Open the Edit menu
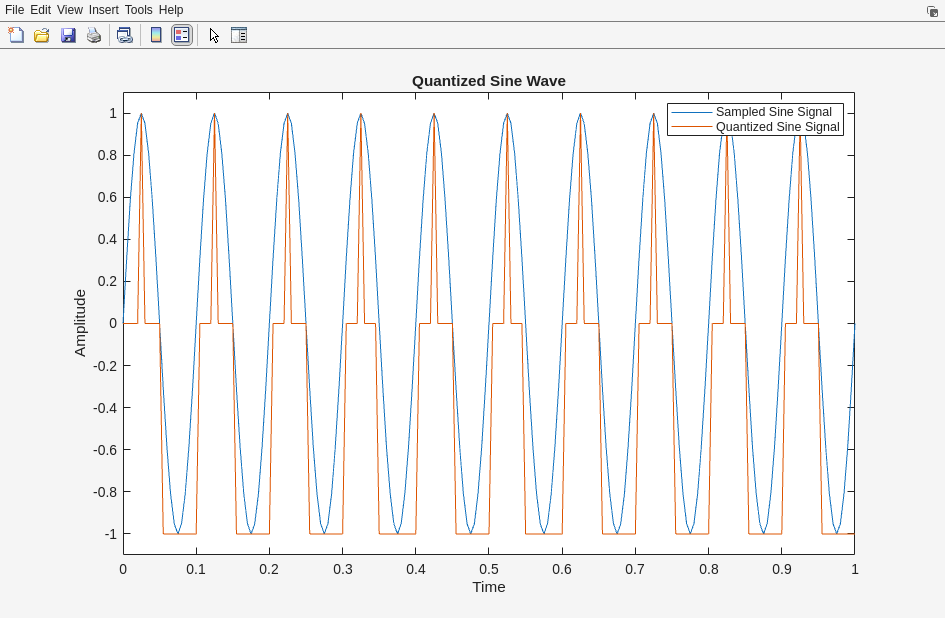The height and width of the screenshot is (618, 945). coord(40,10)
